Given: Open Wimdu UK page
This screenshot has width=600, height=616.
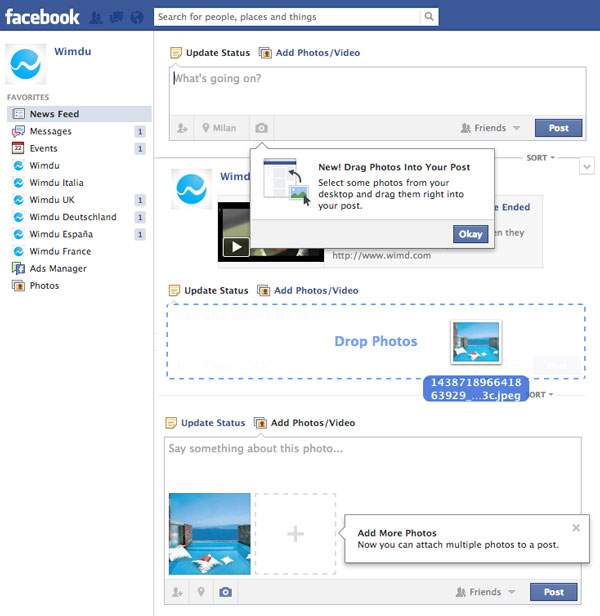Looking at the screenshot, I should tap(52, 200).
